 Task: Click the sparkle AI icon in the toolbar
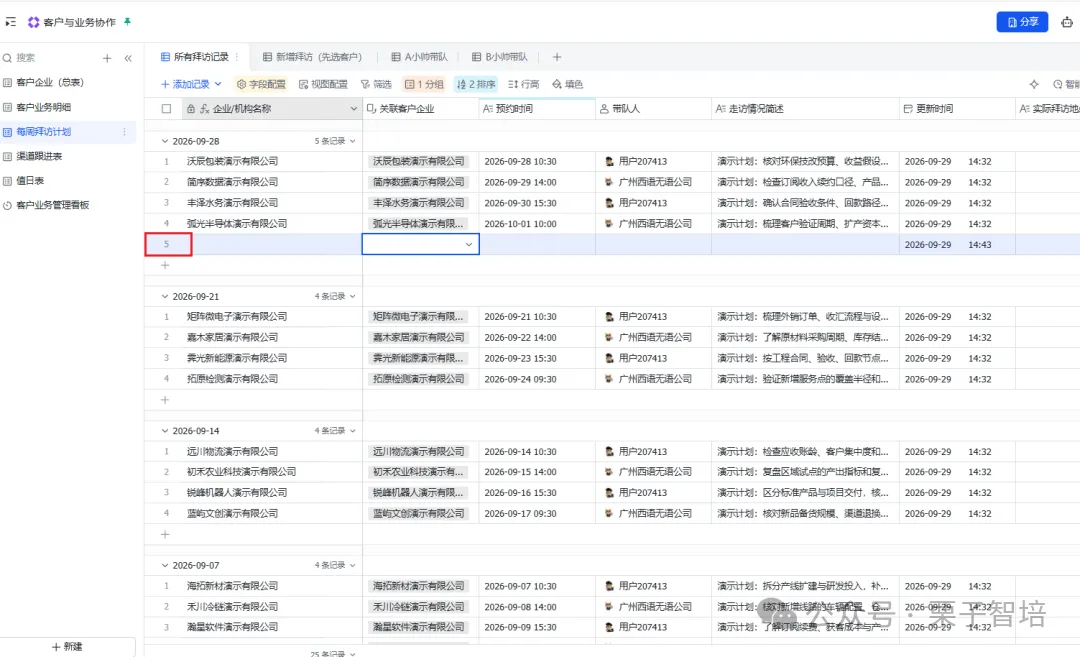pos(1034,84)
